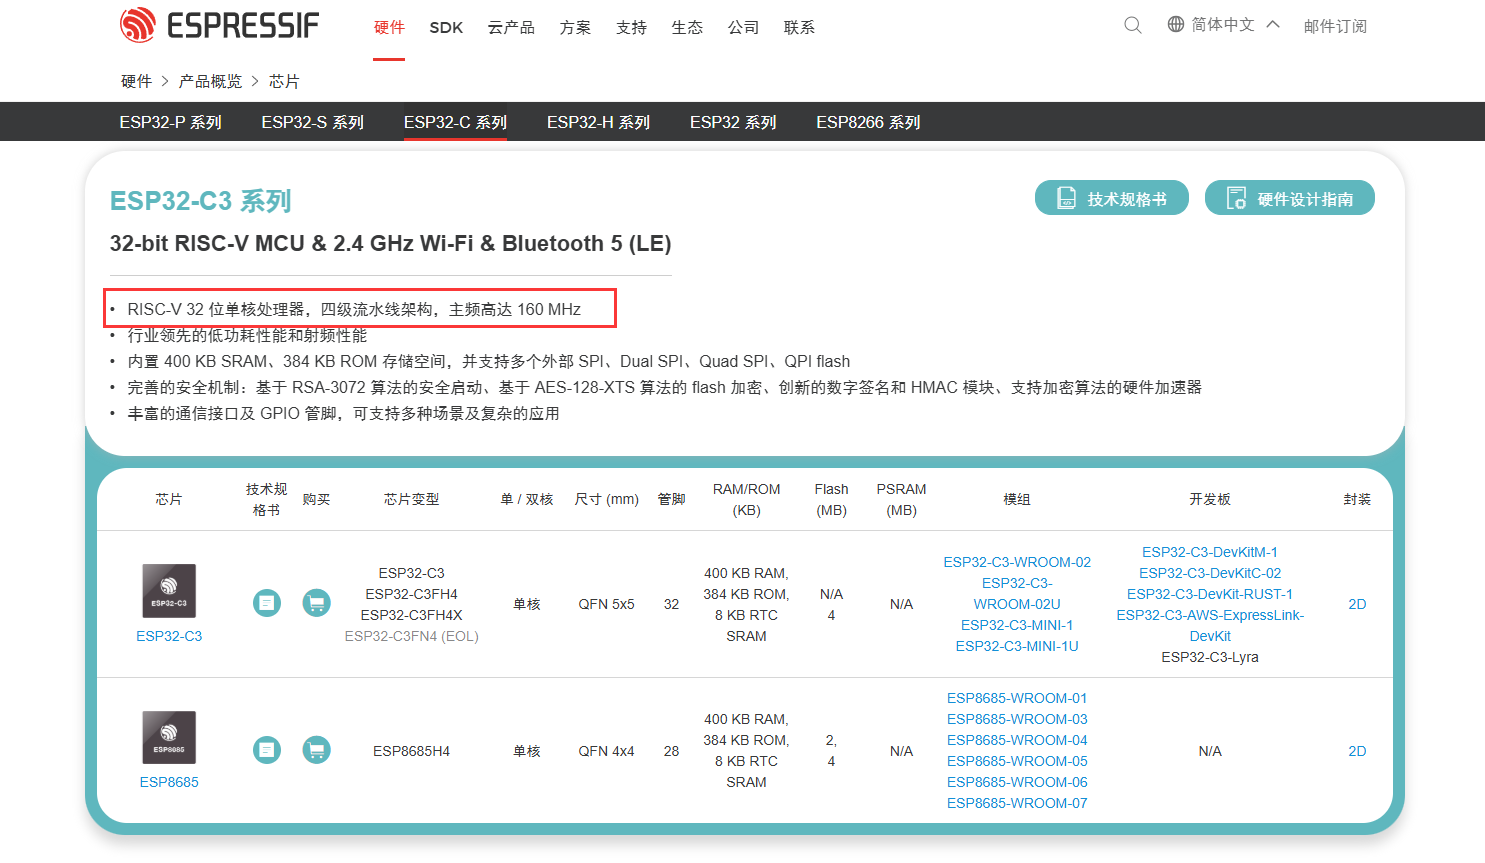Open ESP8685-WROOM-06 module link
The image size is (1485, 863).
pos(1017,782)
